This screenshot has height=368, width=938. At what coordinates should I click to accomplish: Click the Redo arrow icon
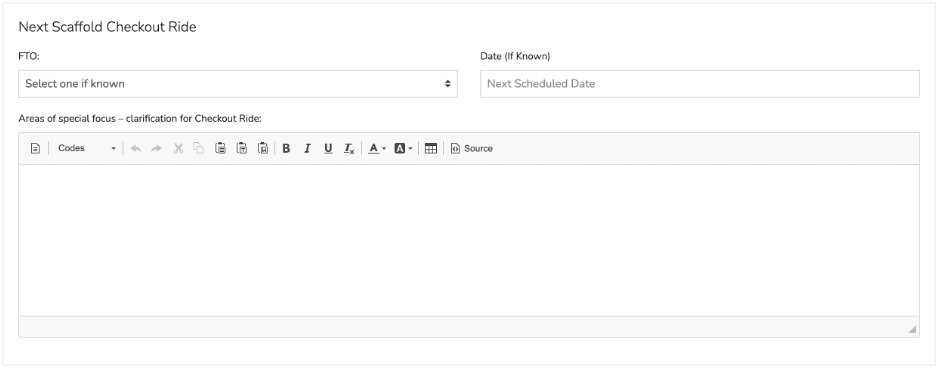point(157,148)
